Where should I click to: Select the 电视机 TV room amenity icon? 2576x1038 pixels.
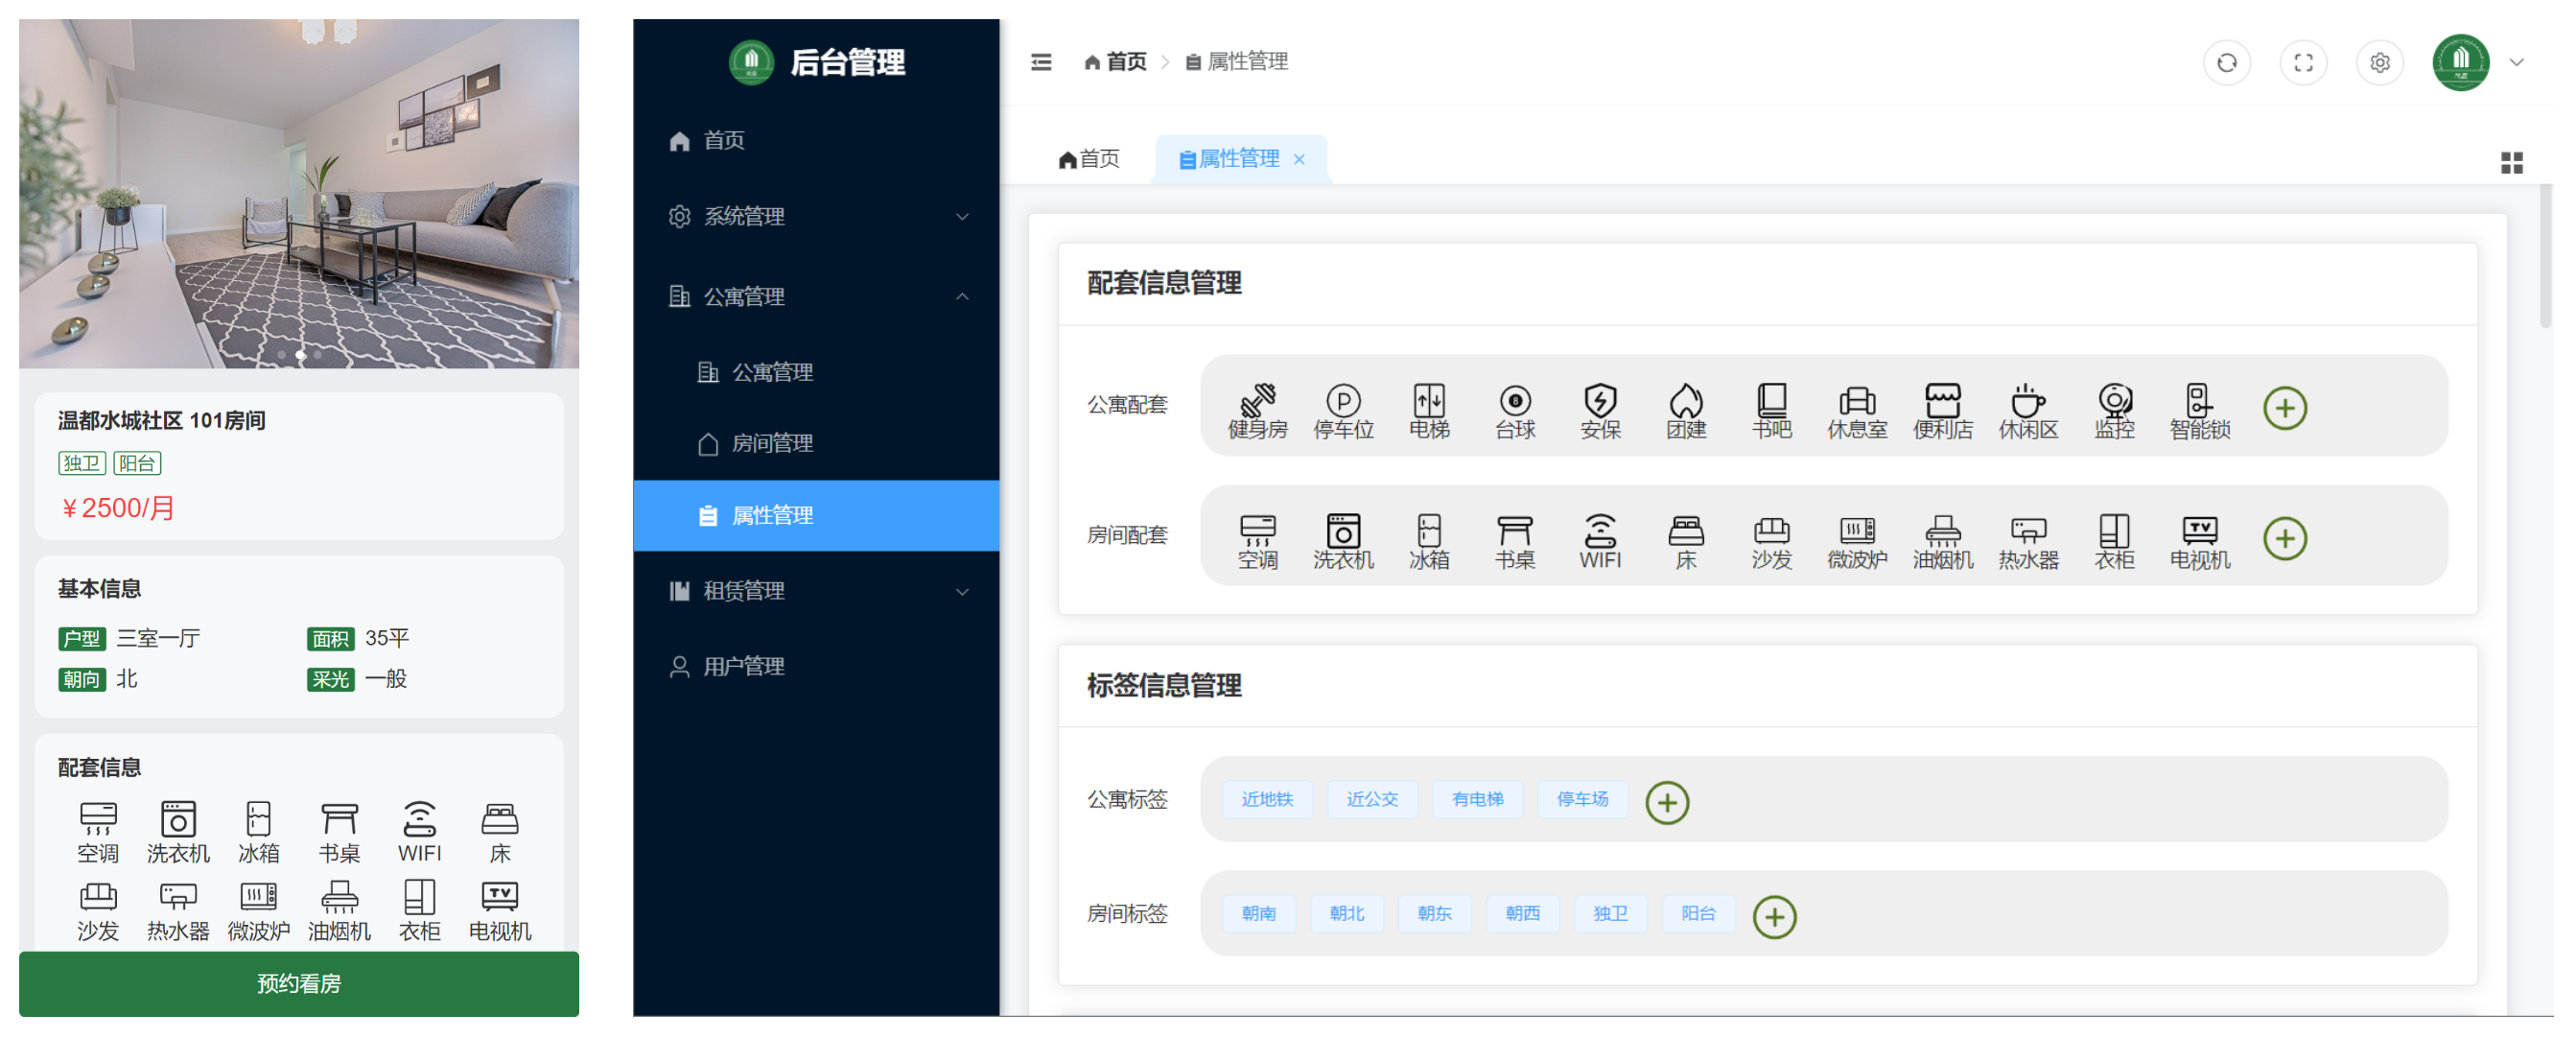(x=2199, y=540)
